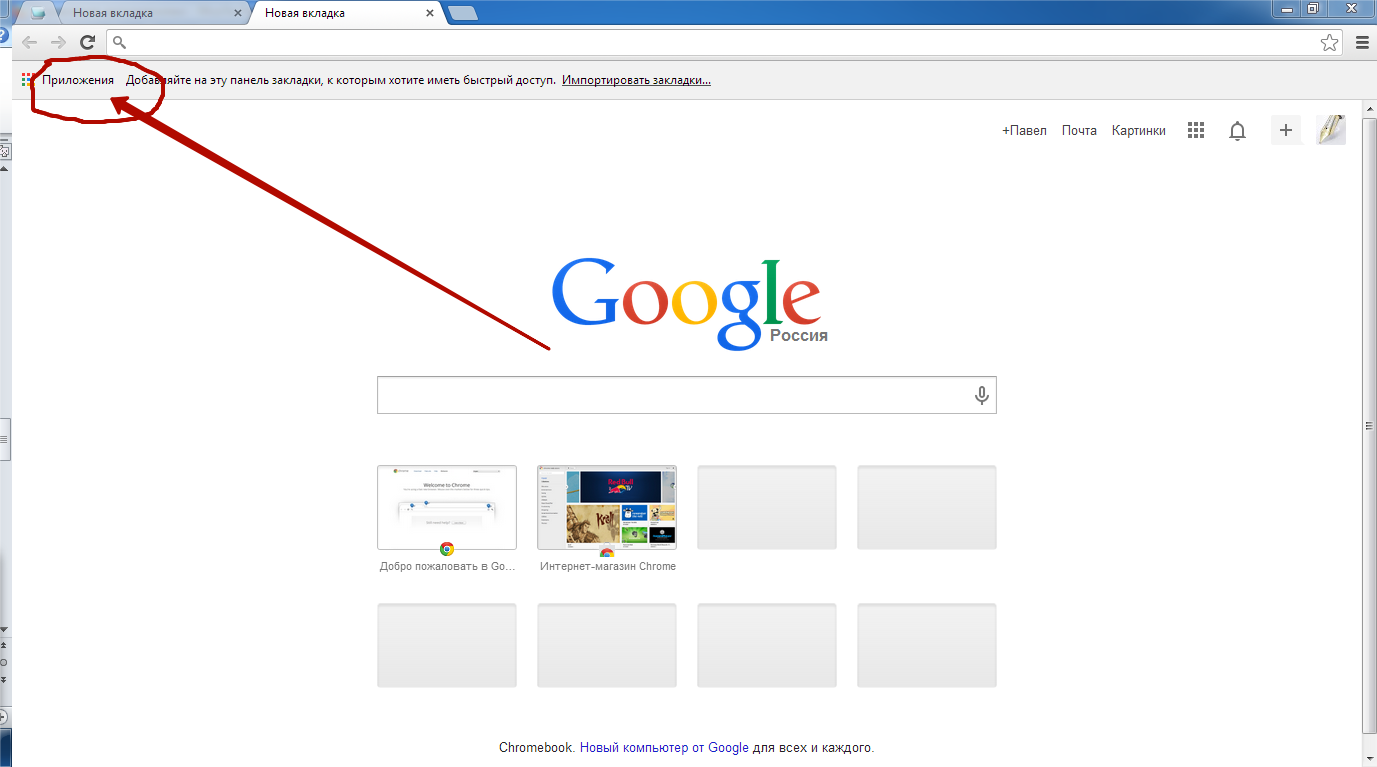Click the Импортировать закладки link
The height and width of the screenshot is (767, 1377).
pyautogui.click(x=636, y=80)
